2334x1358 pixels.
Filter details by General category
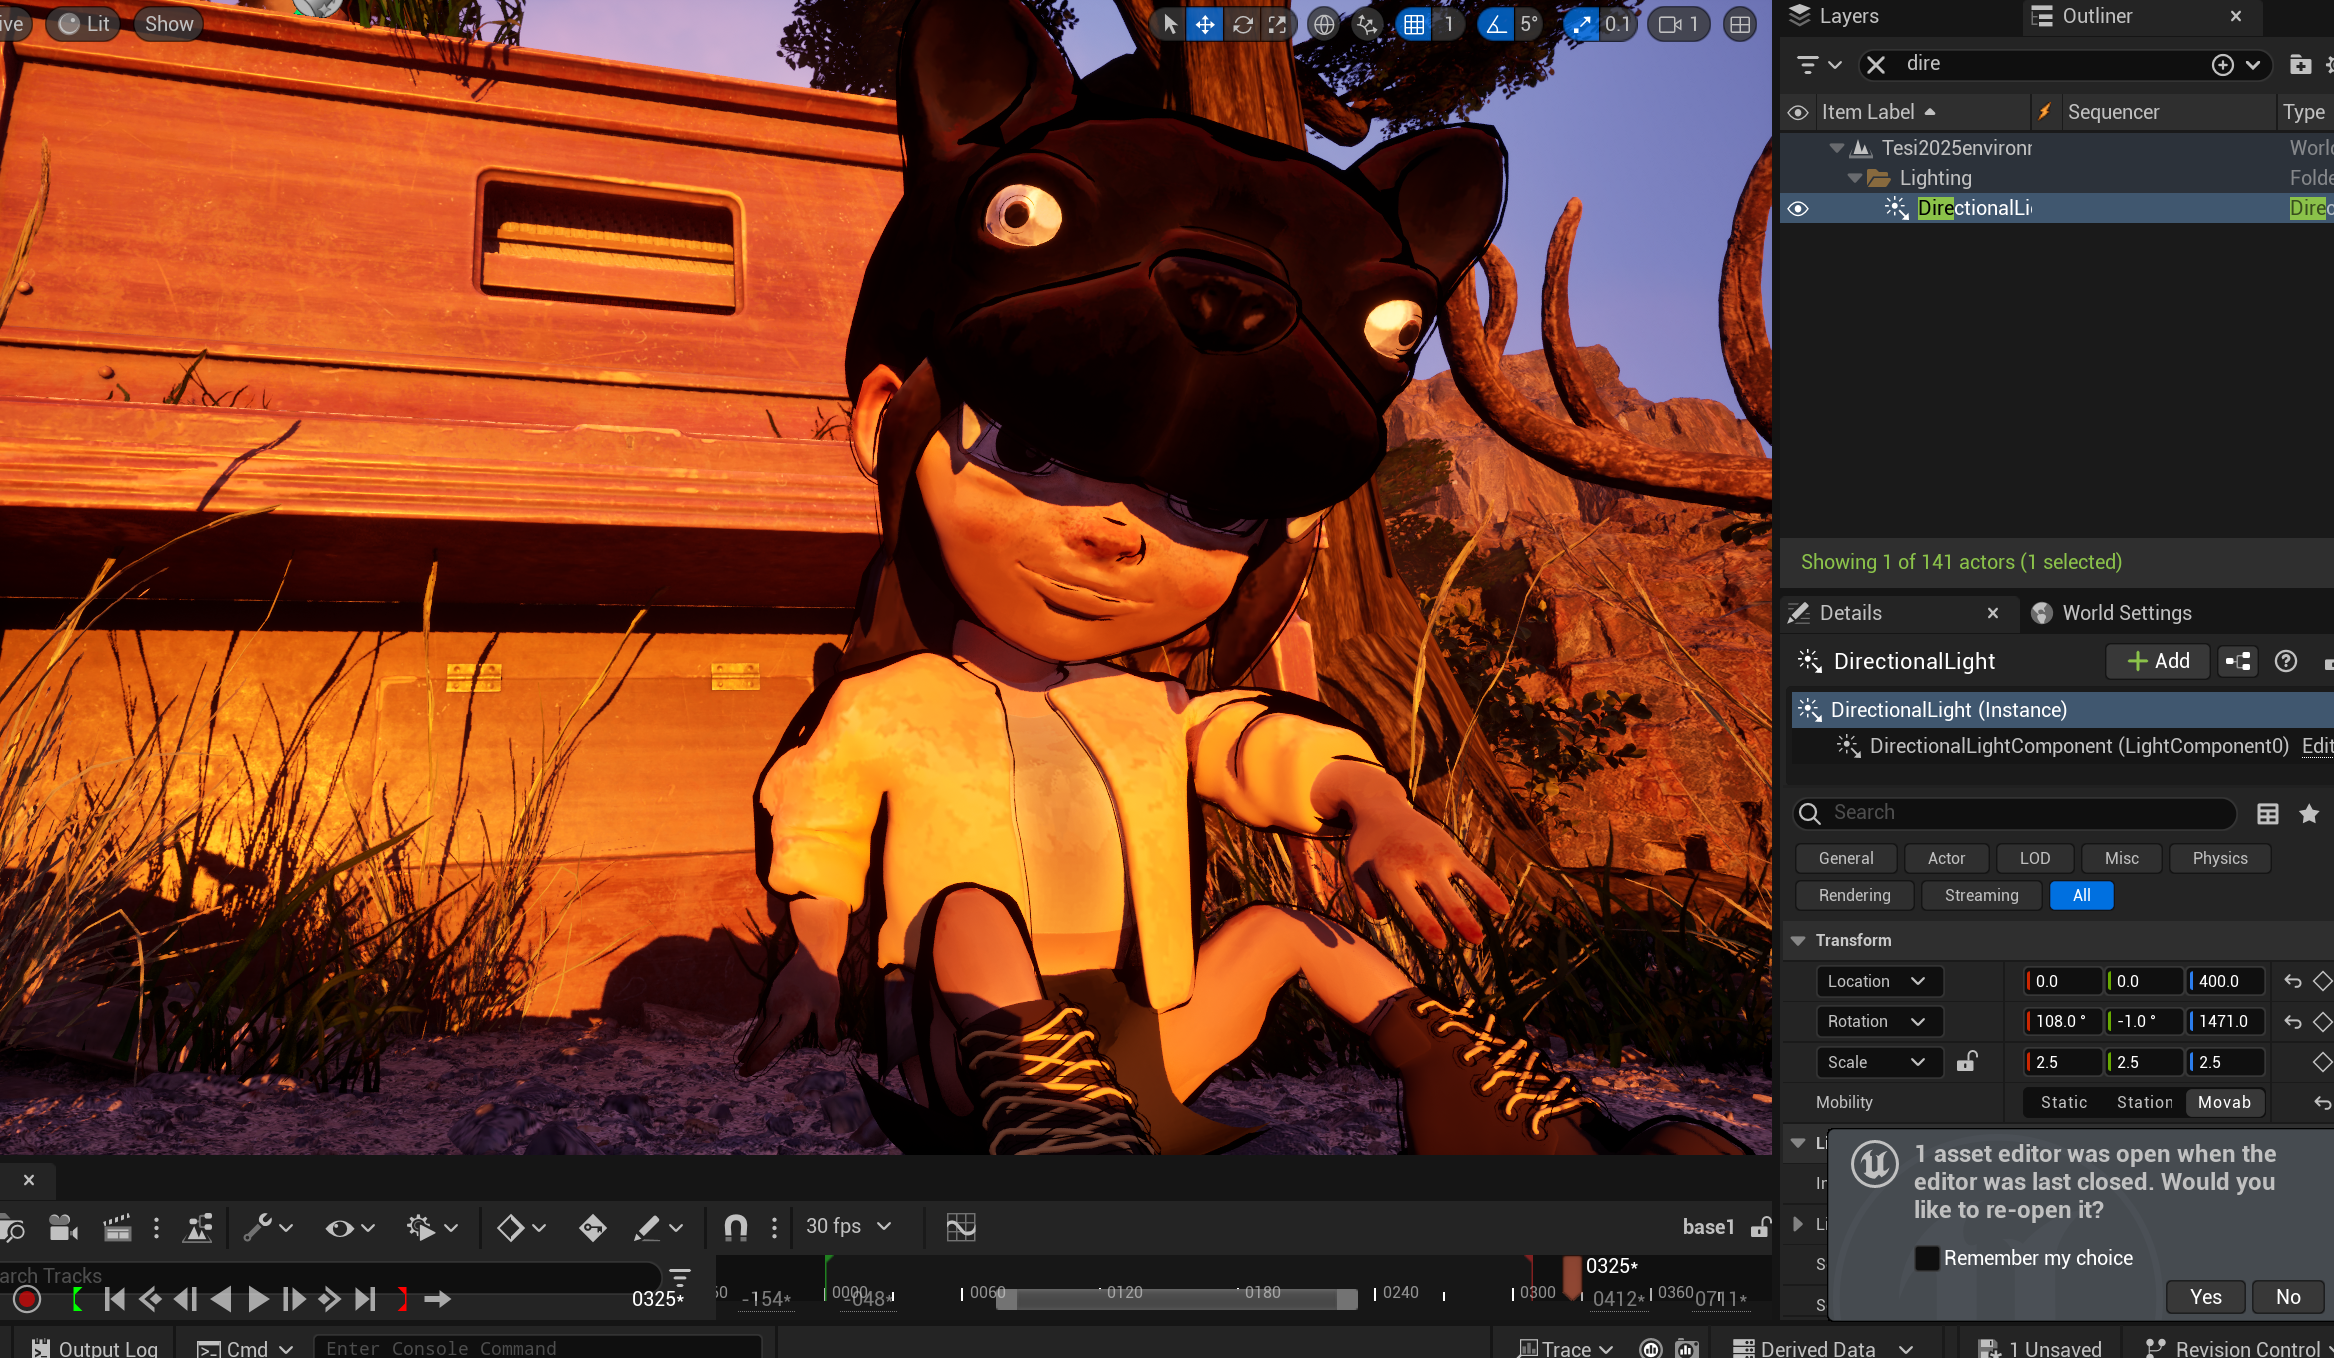coord(1846,858)
